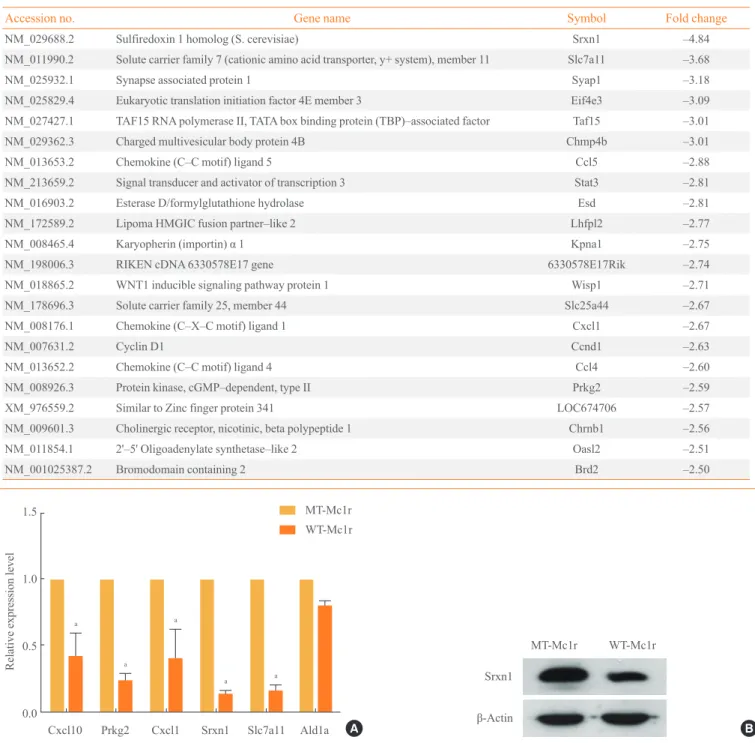Viewport: 755px width, 743px height.
Task: Click accession NM_001025387.2
Action: pos(48,469)
